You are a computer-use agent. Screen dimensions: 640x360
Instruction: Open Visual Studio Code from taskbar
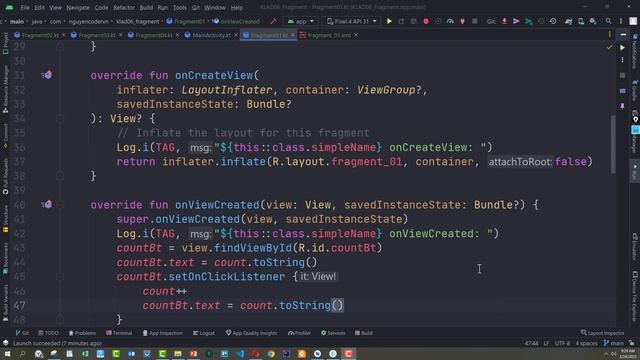(x=240, y=353)
